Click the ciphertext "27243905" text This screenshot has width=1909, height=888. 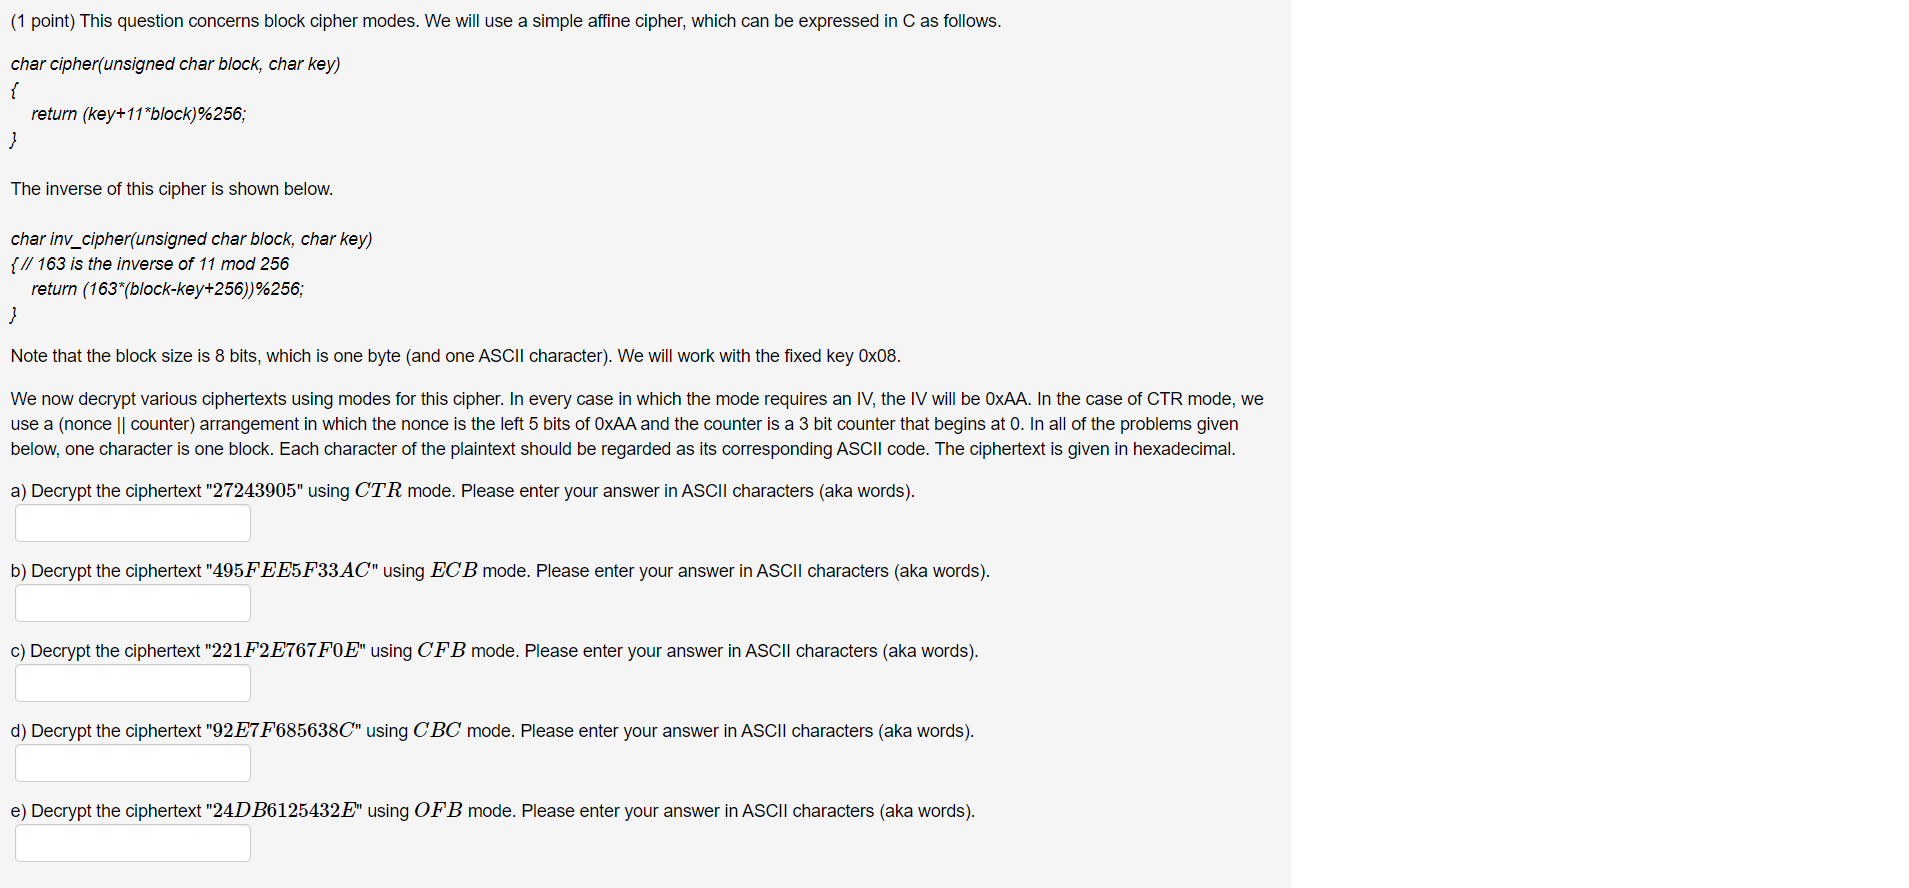tap(255, 490)
